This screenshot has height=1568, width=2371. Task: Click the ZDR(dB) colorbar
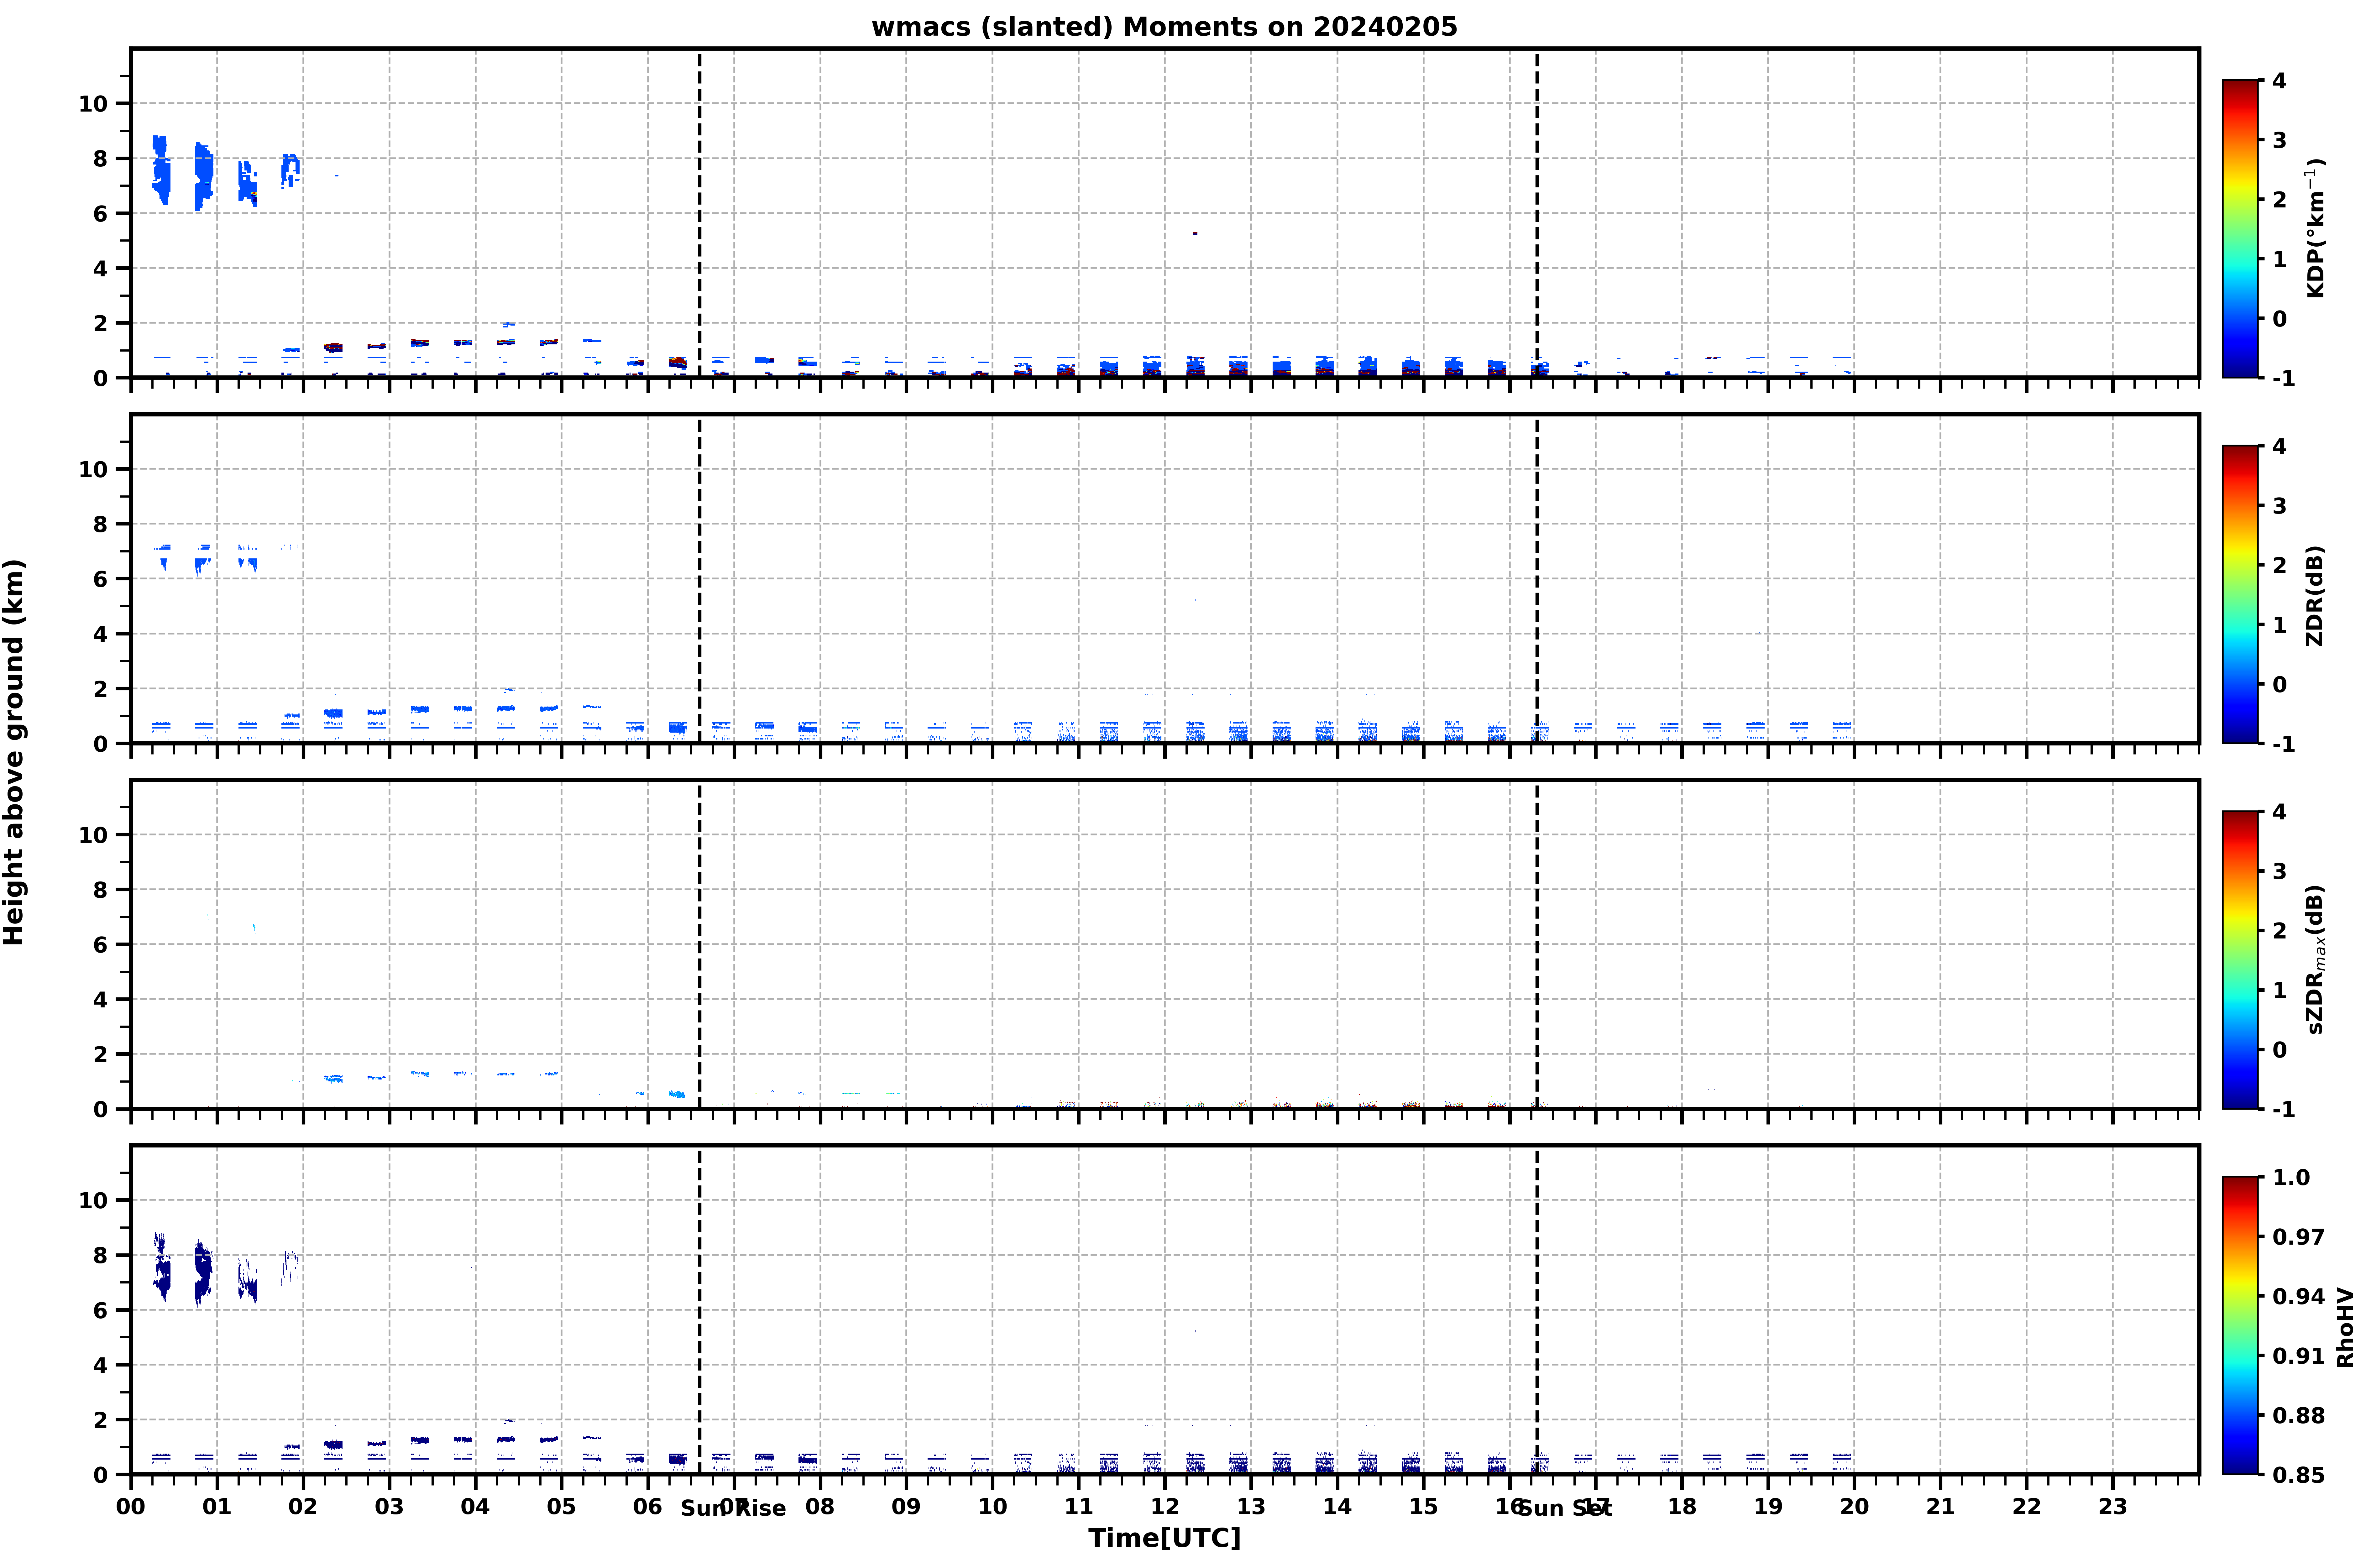click(2240, 594)
